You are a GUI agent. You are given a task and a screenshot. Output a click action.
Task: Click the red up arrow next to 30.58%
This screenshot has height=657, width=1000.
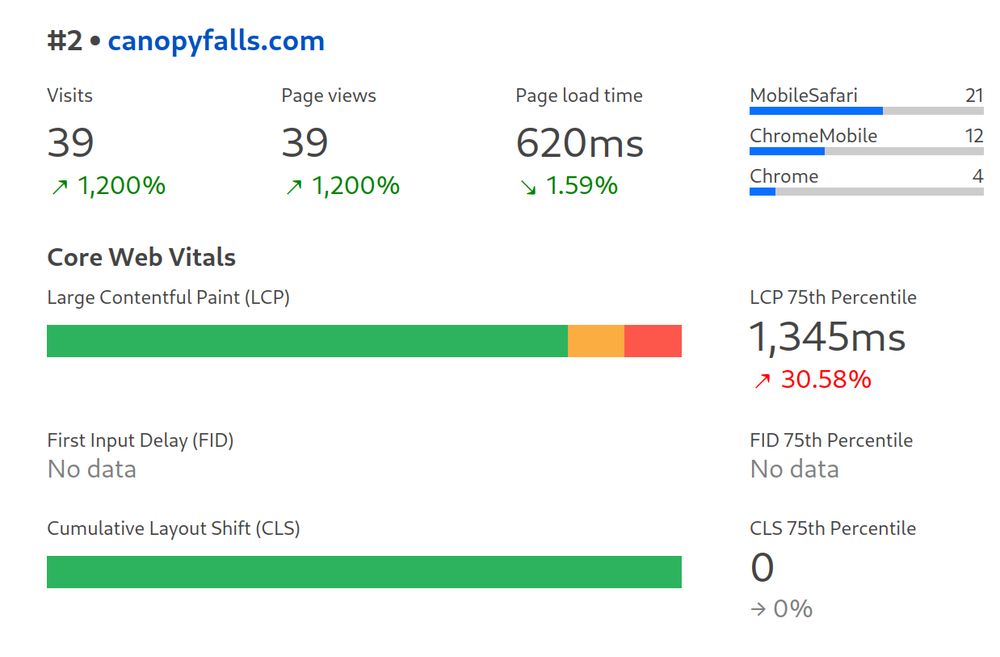tap(763, 380)
